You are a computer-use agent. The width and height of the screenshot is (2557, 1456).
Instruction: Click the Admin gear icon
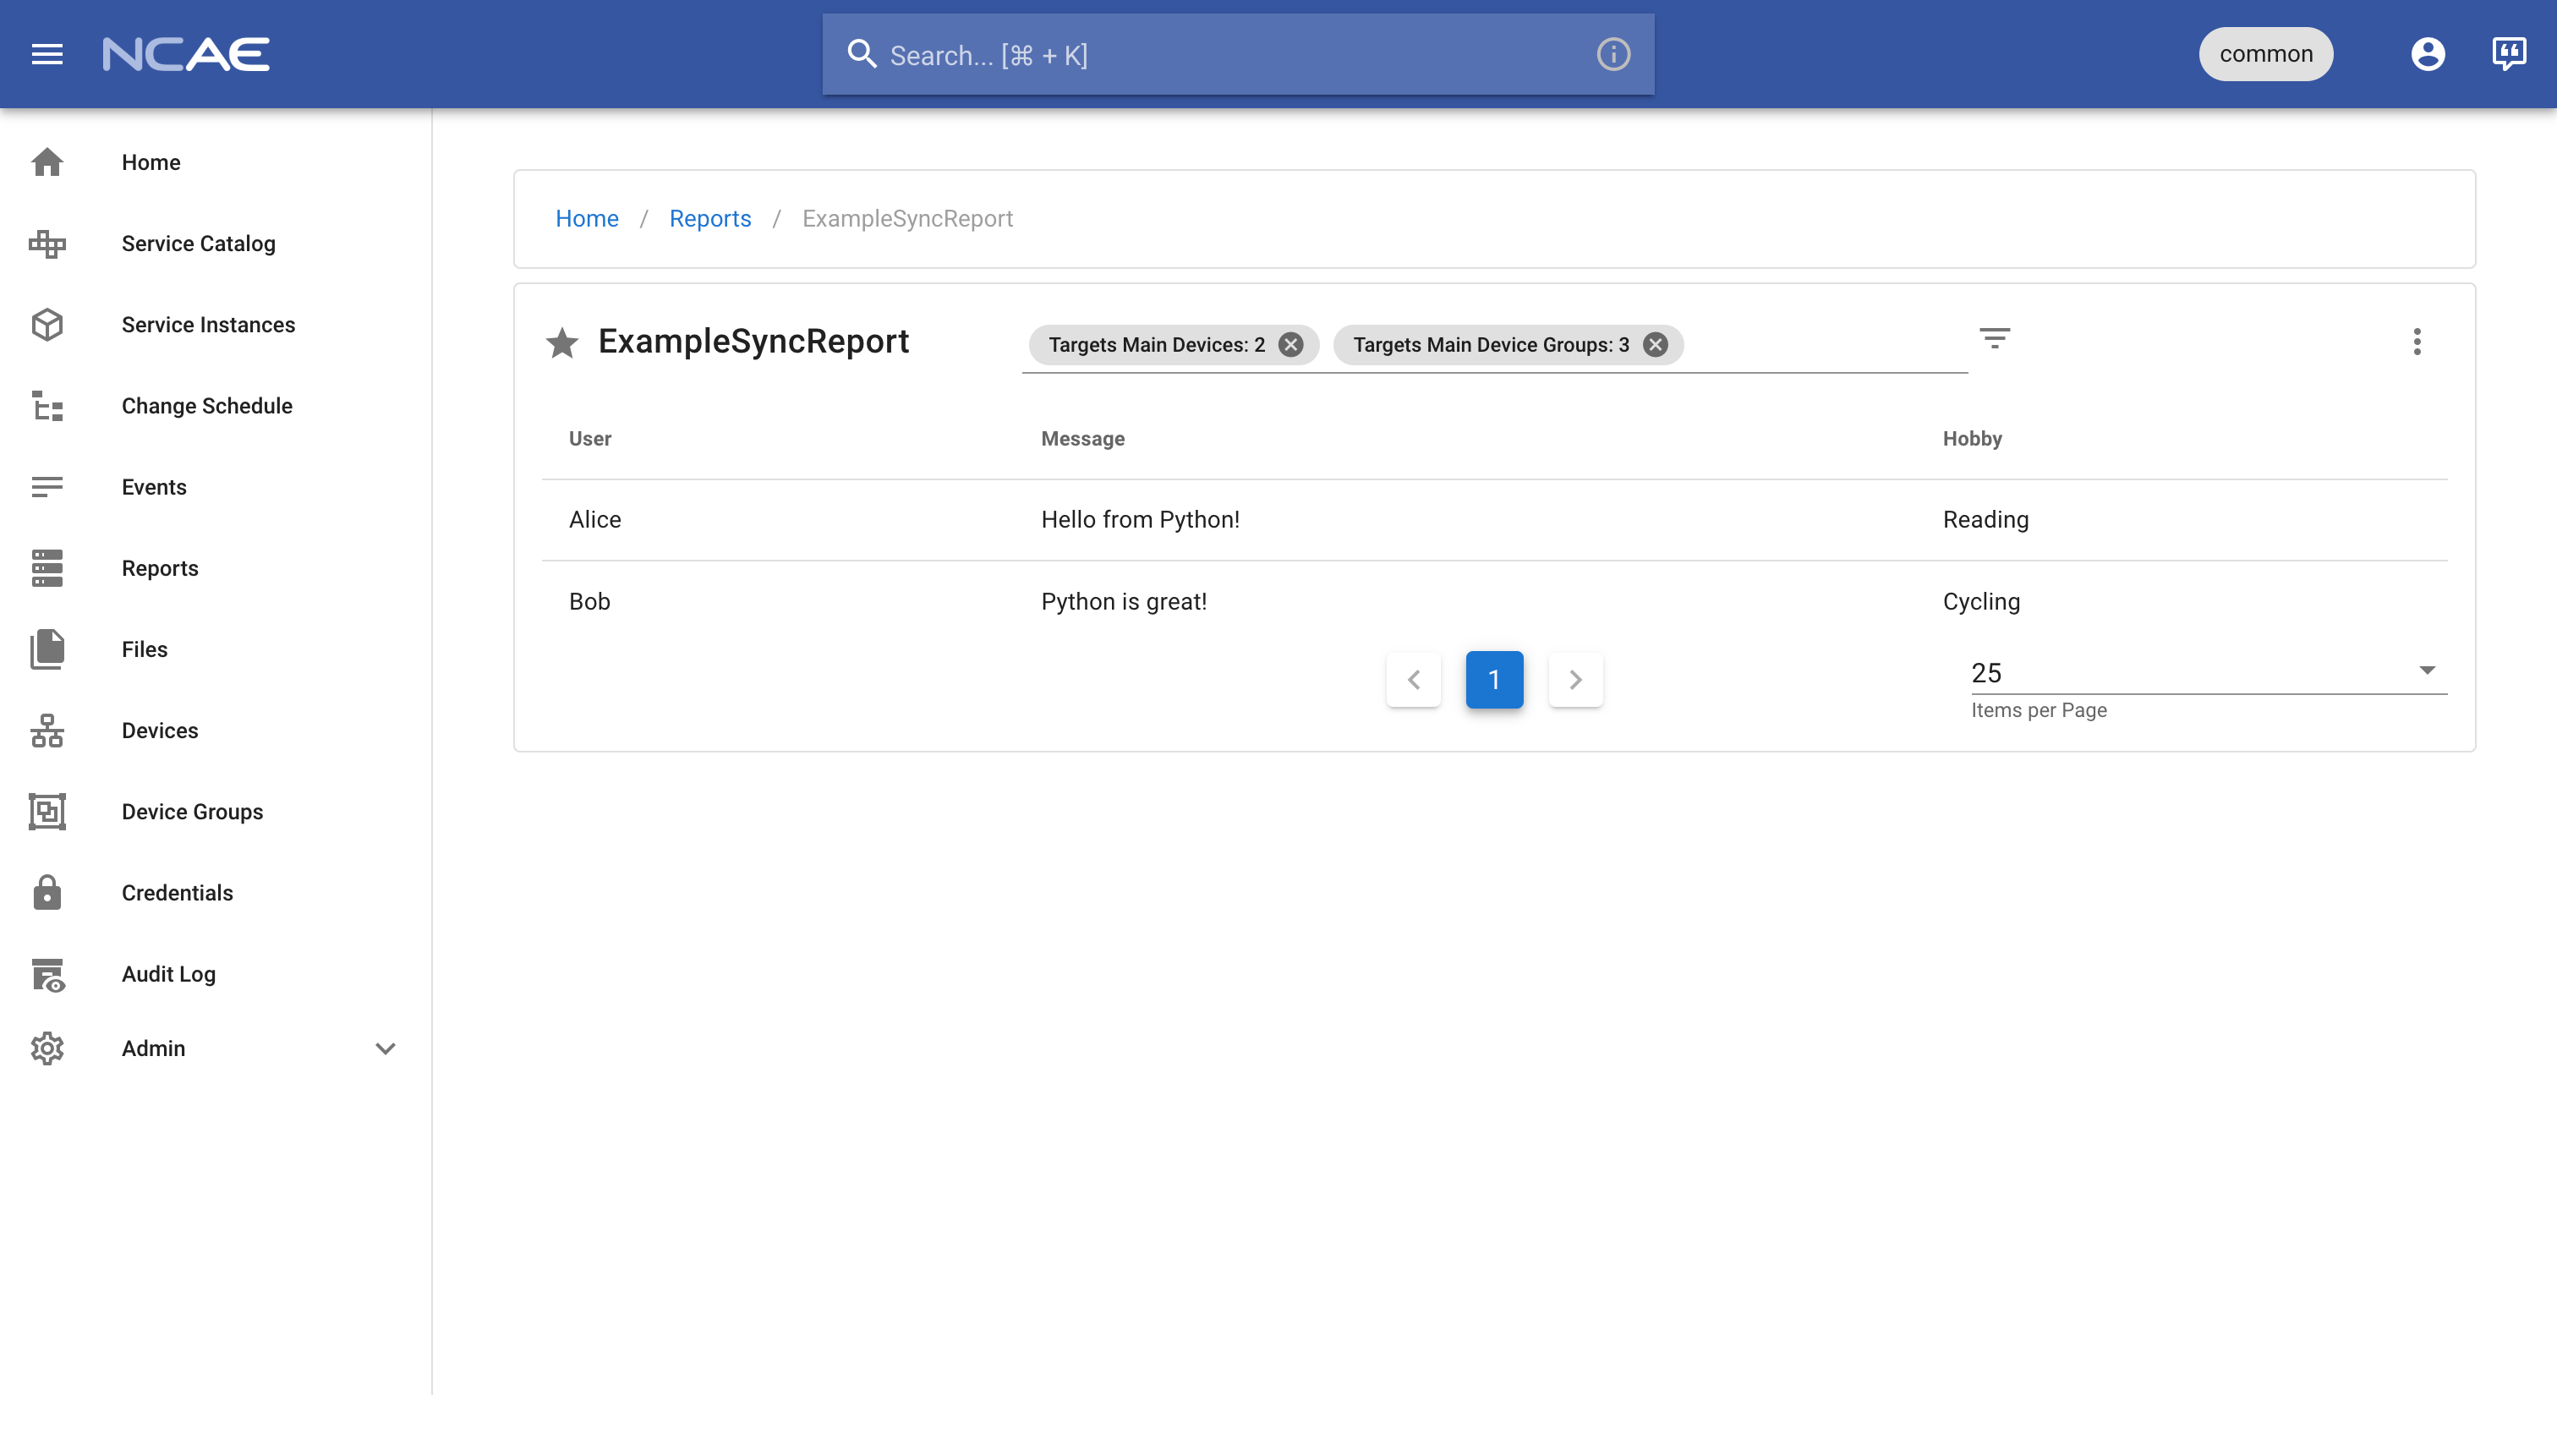(47, 1048)
